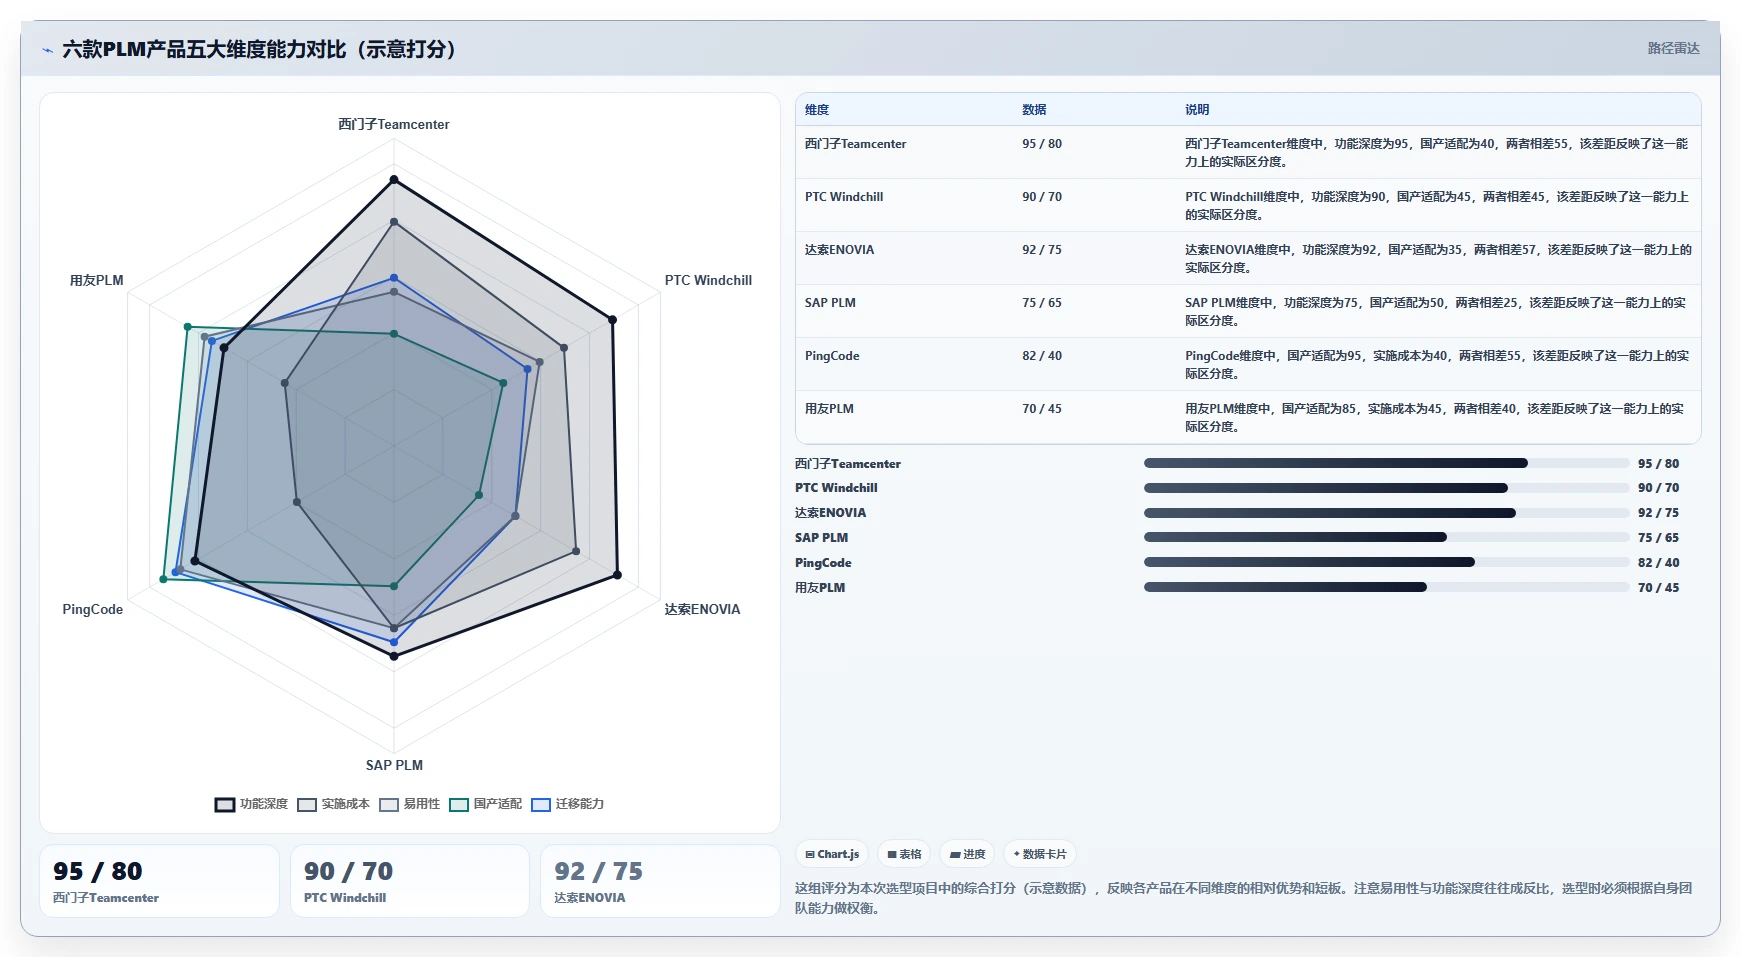This screenshot has width=1741, height=957.
Task: Select the 西门子Teamcenter table row name
Action: 855,144
